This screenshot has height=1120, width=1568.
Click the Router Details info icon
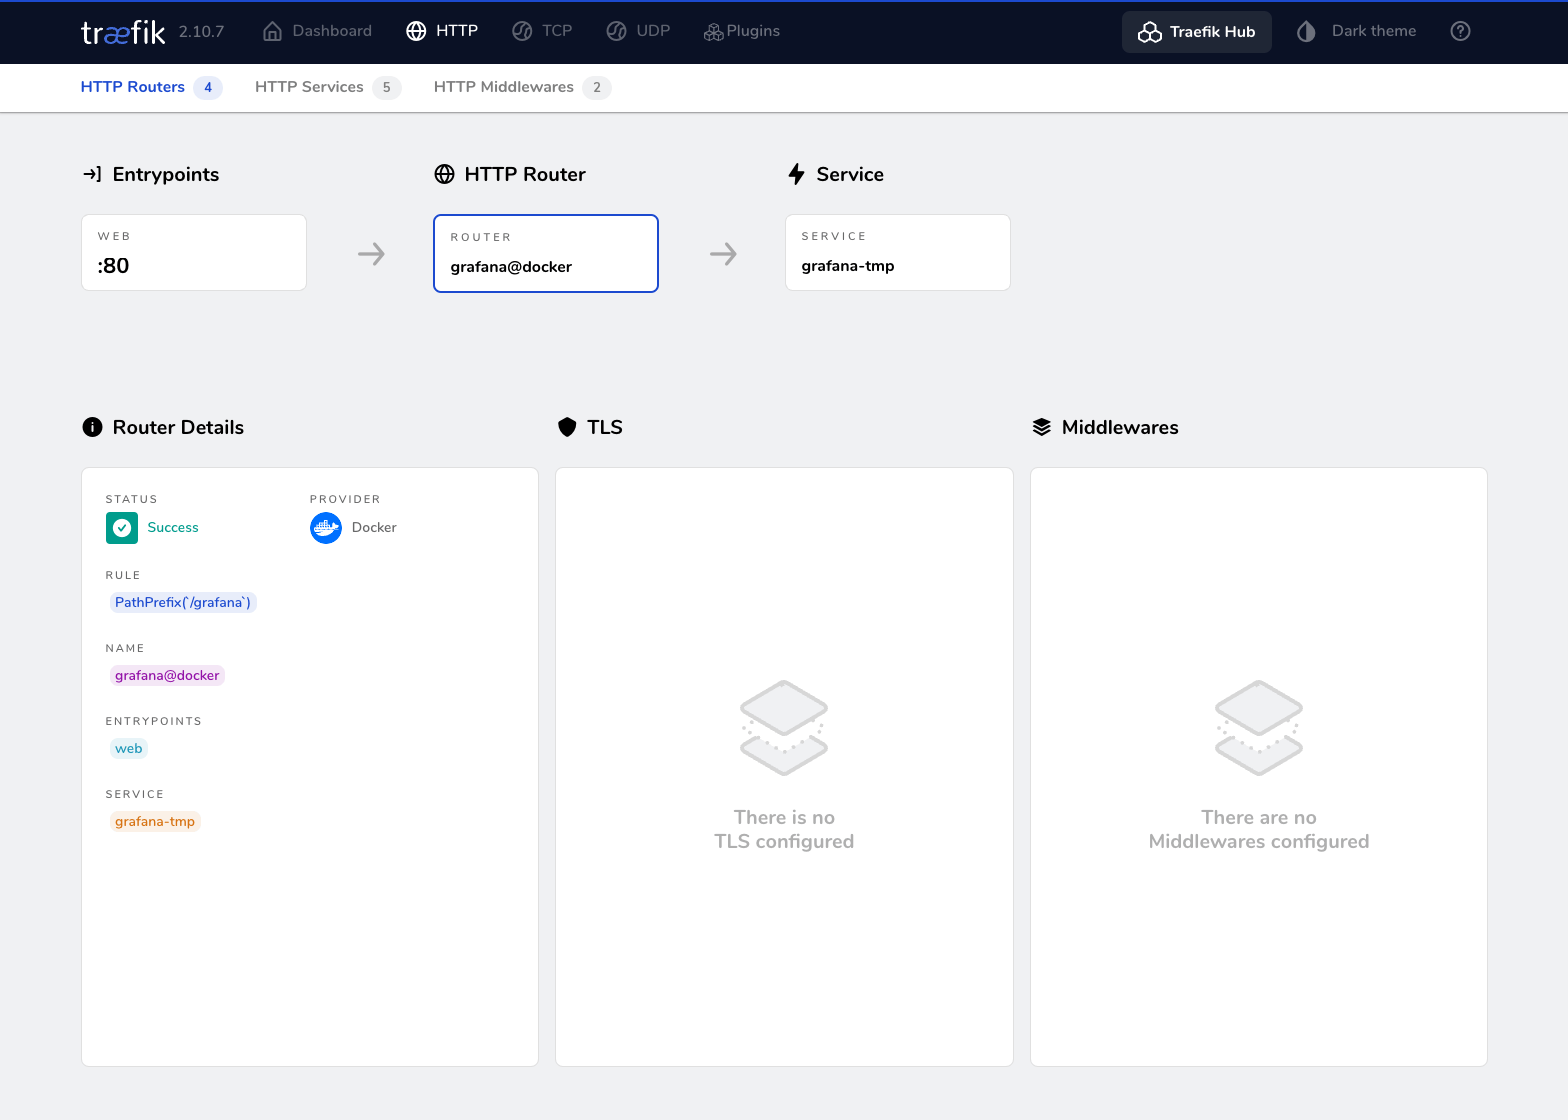[x=92, y=427]
